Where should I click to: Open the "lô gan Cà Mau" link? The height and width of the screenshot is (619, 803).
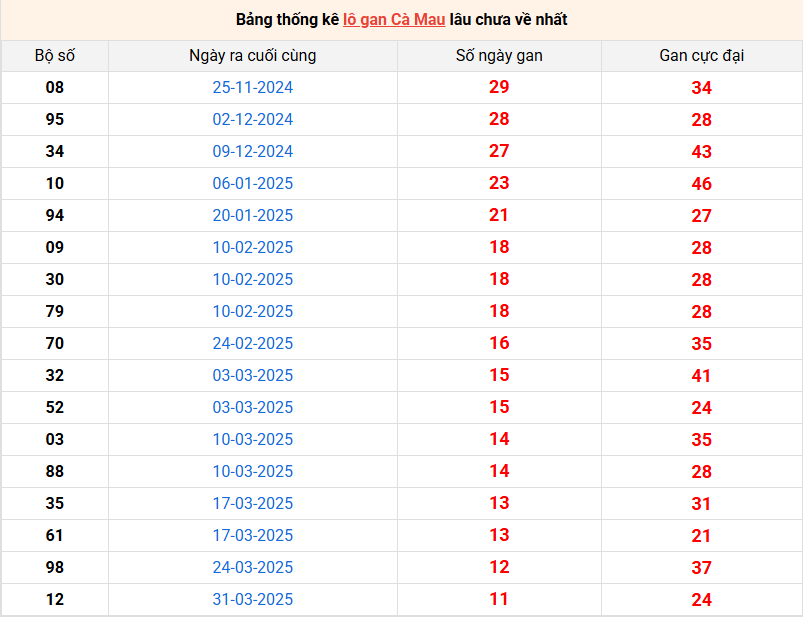coord(393,19)
